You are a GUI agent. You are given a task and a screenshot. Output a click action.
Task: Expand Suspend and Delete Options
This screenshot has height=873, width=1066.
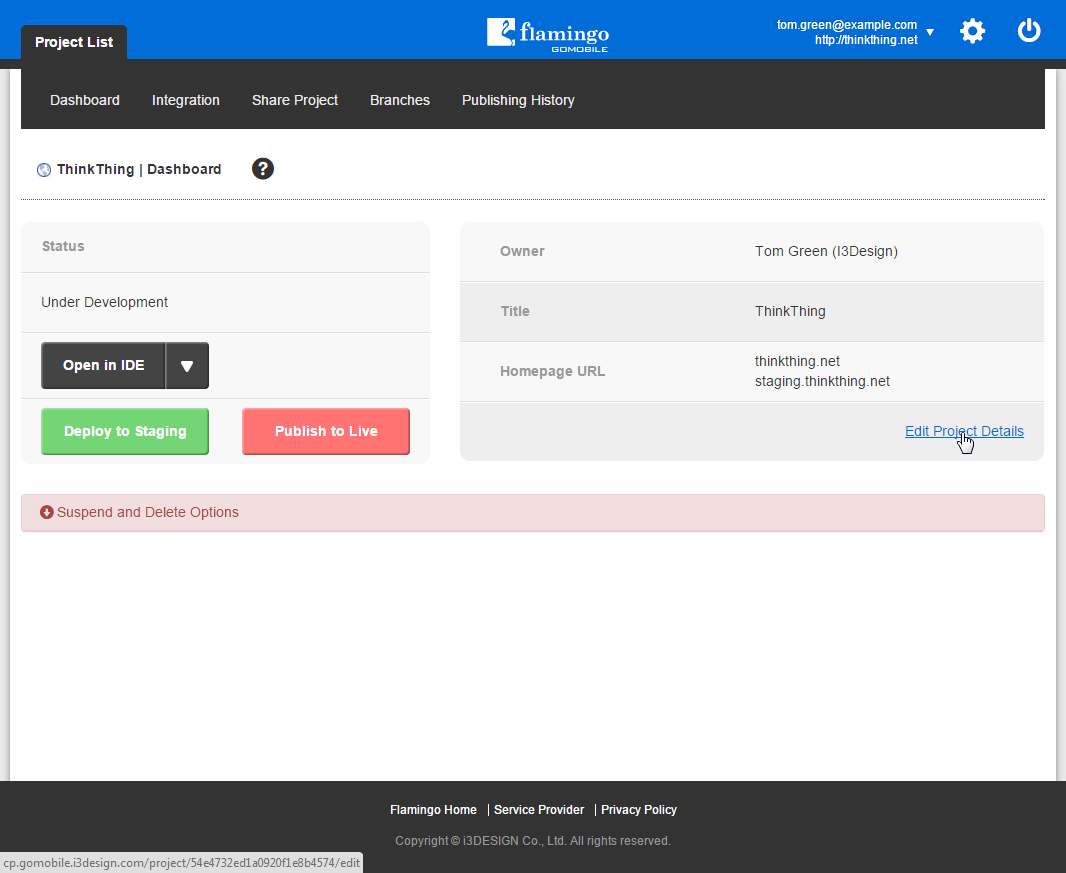pyautogui.click(x=533, y=513)
